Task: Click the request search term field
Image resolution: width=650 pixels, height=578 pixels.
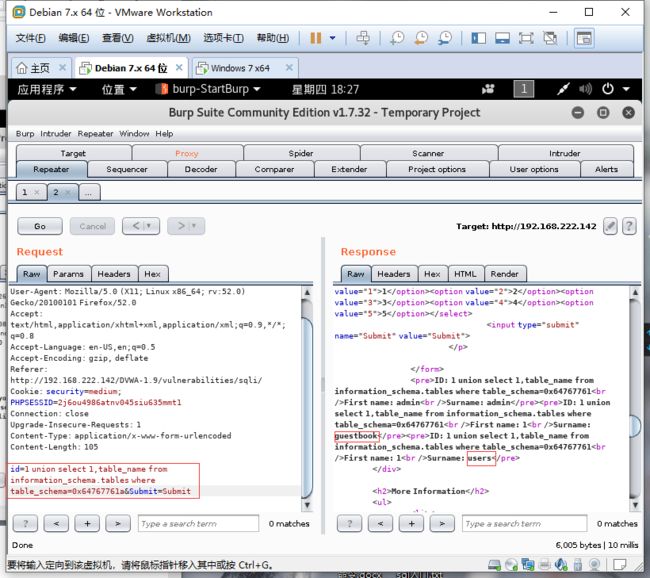Action: (199, 524)
